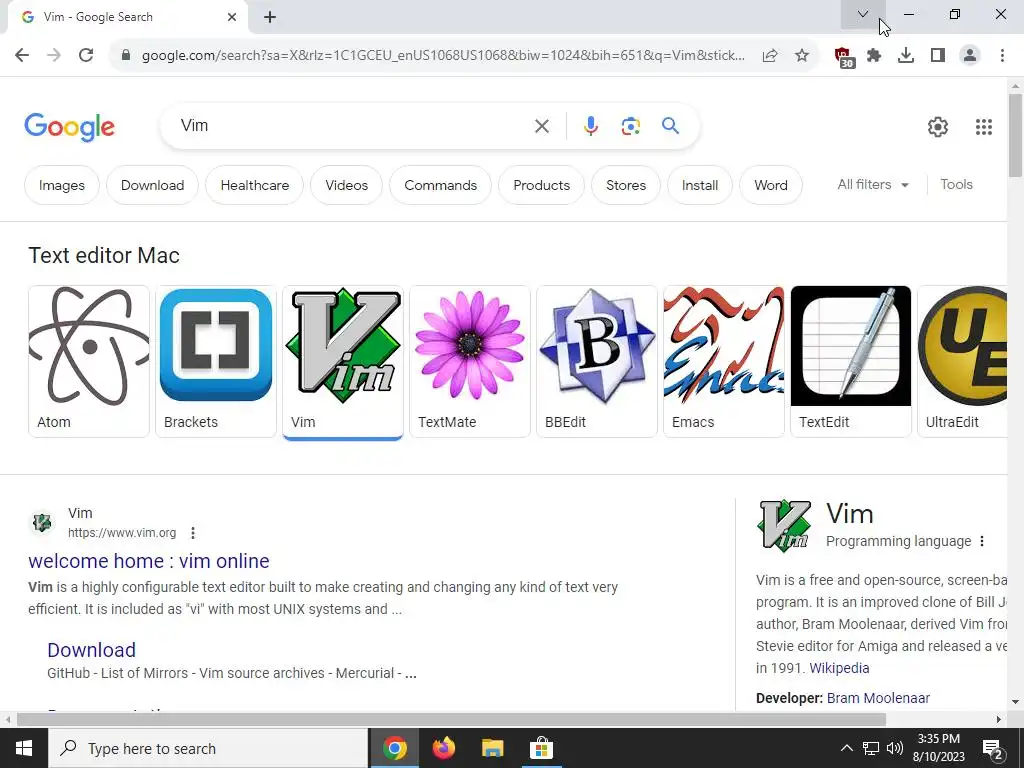Select the Install filter chip
The height and width of the screenshot is (768, 1024).
pyautogui.click(x=699, y=185)
